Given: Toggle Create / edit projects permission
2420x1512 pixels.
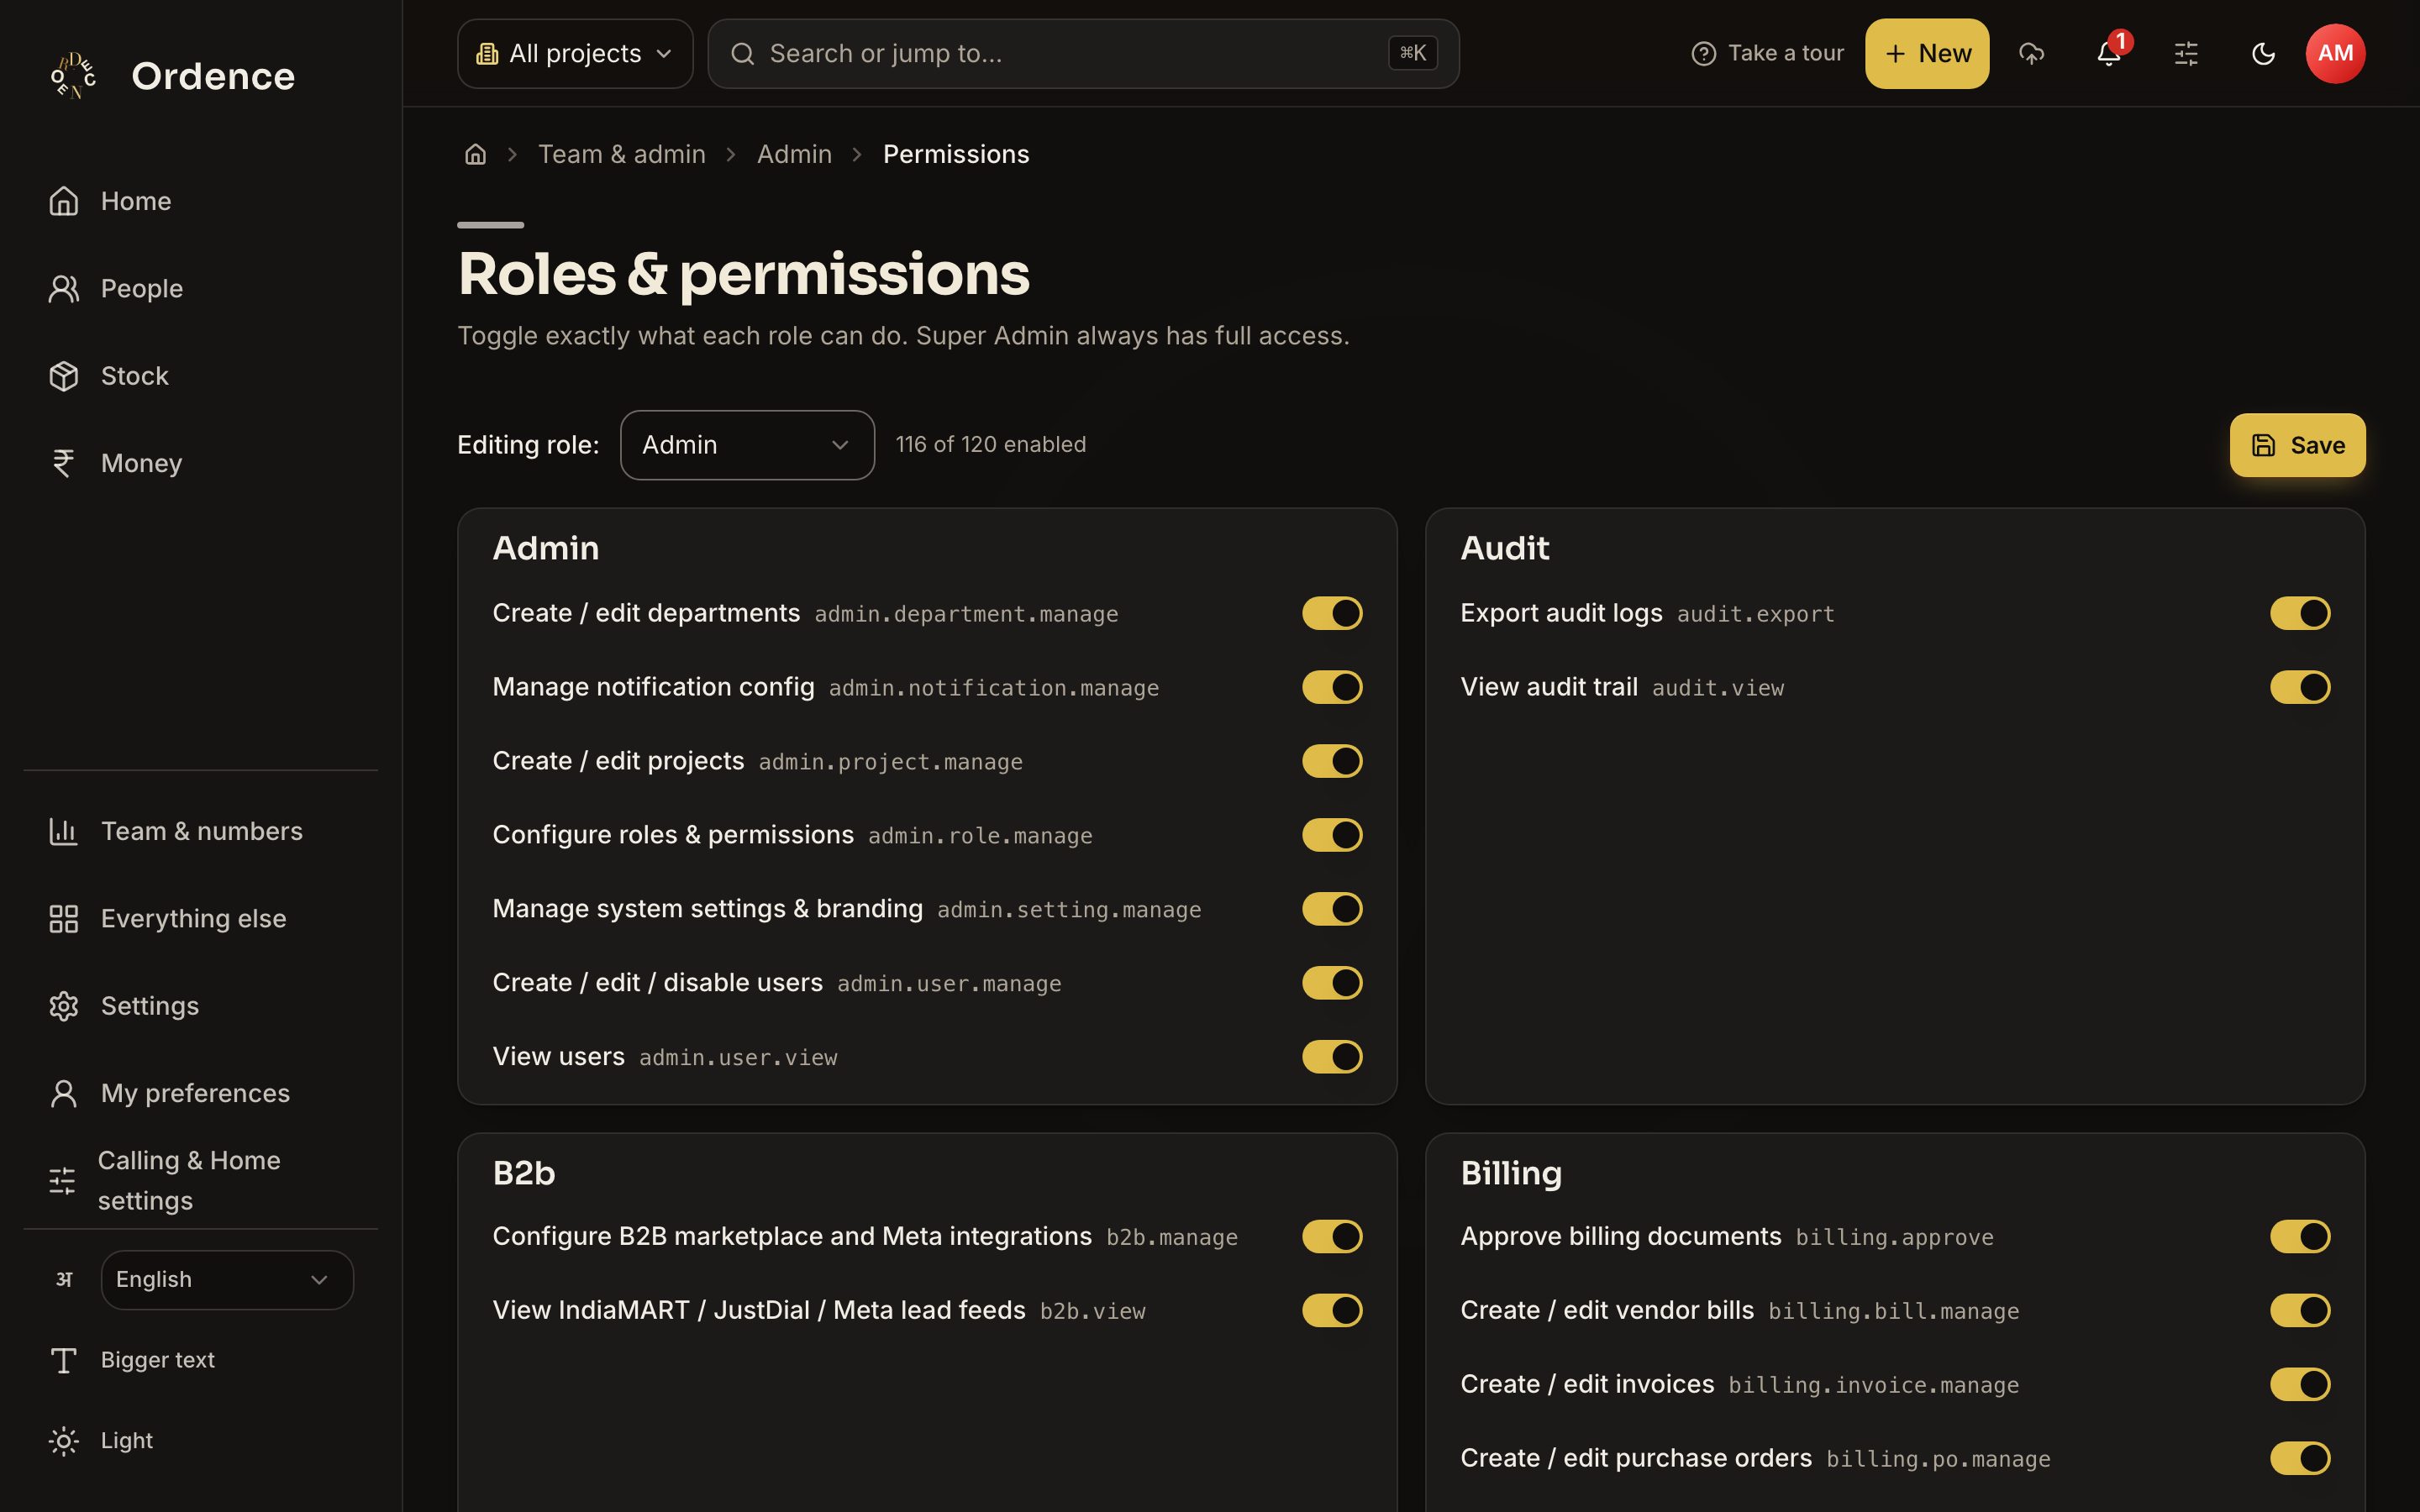Looking at the screenshot, I should 1332,761.
